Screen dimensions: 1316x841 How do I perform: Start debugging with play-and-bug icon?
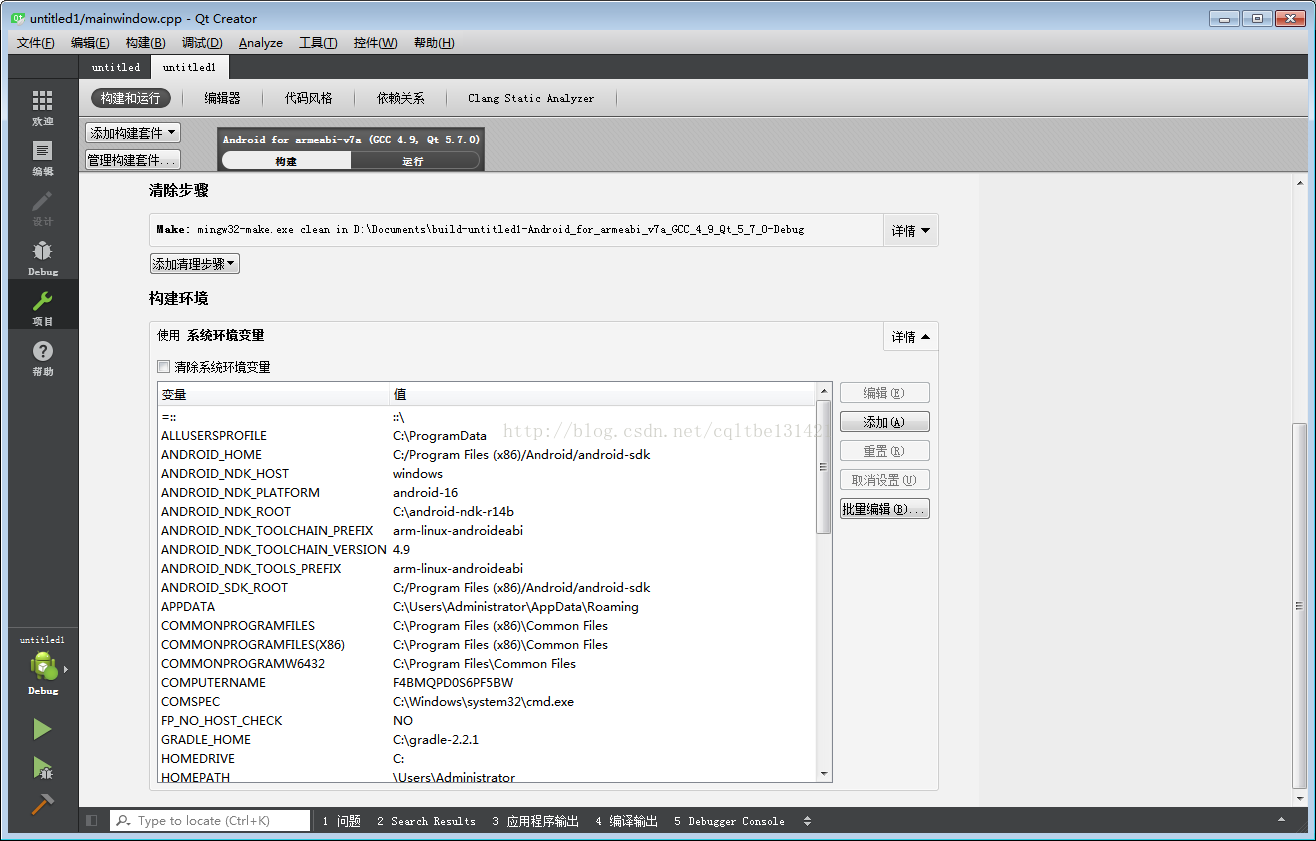pos(42,767)
